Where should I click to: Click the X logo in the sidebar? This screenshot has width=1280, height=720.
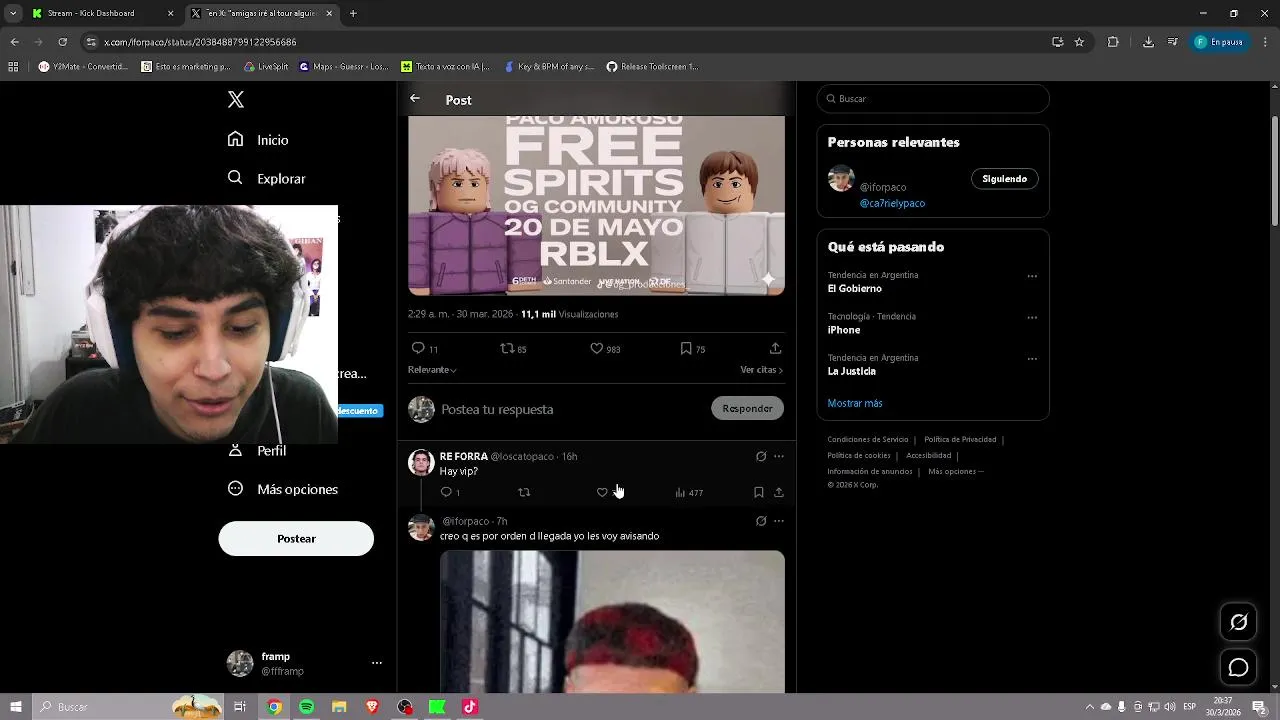236,99
